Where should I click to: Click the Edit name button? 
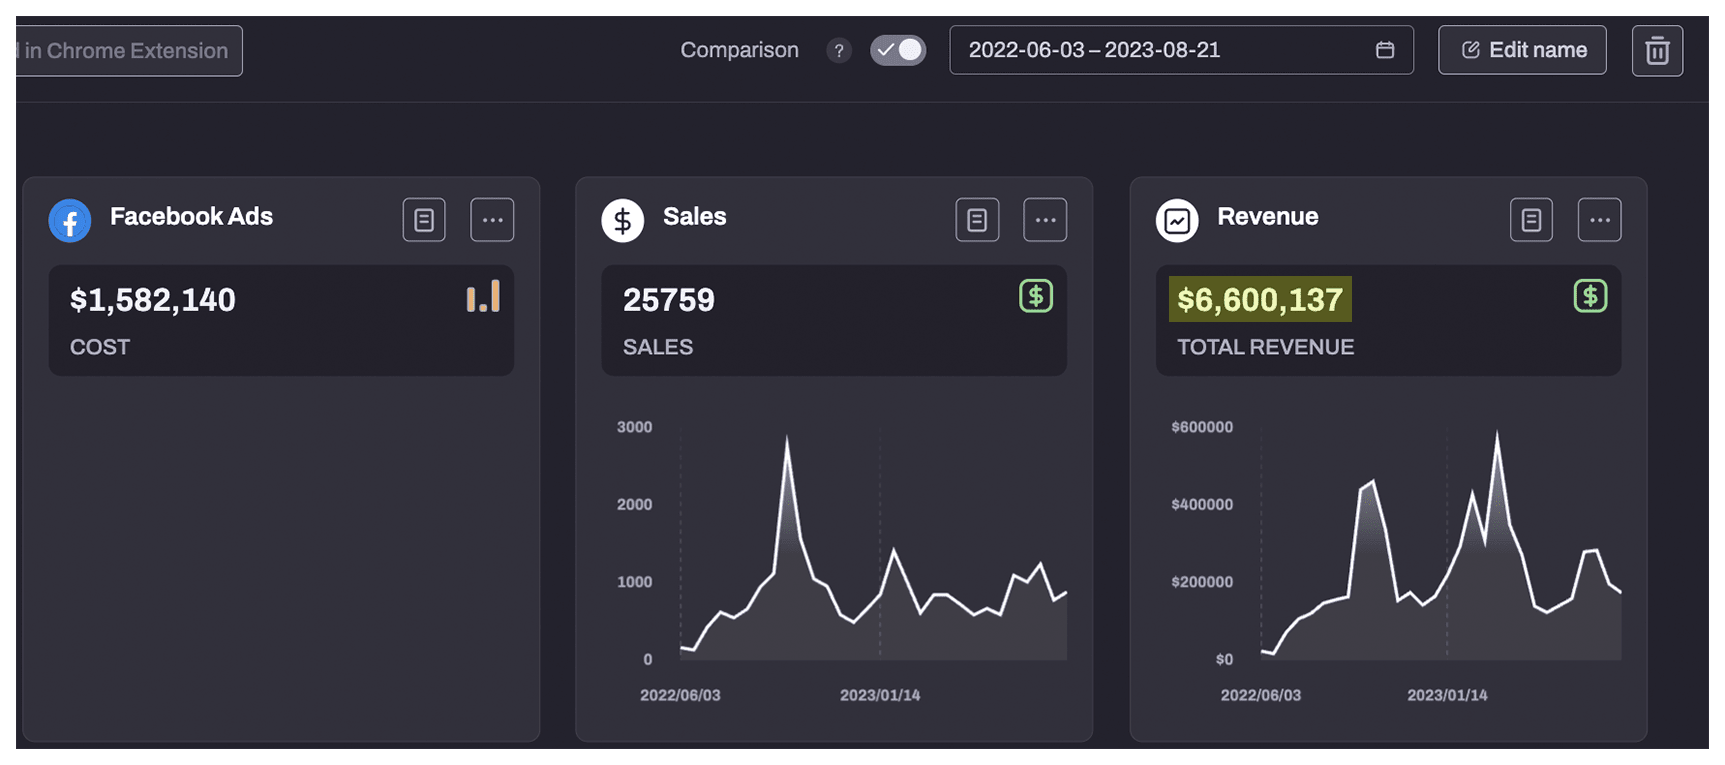(1522, 50)
